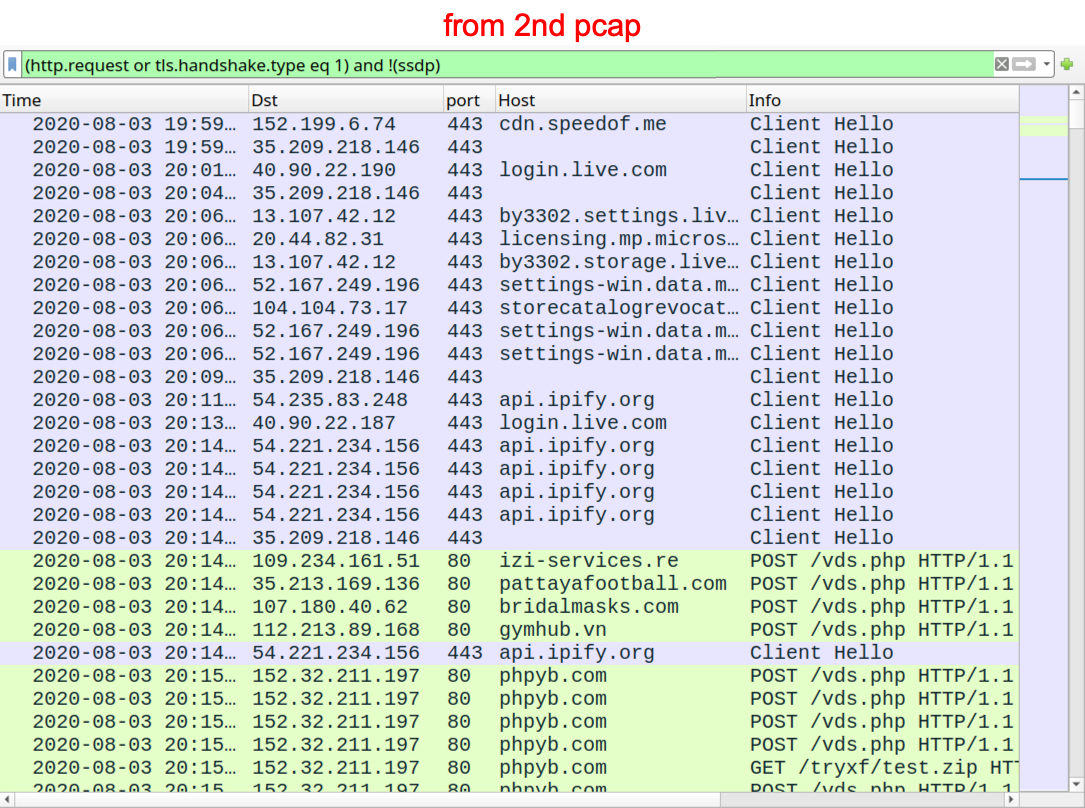Select the by3302.storage.live… packet row

(509, 262)
